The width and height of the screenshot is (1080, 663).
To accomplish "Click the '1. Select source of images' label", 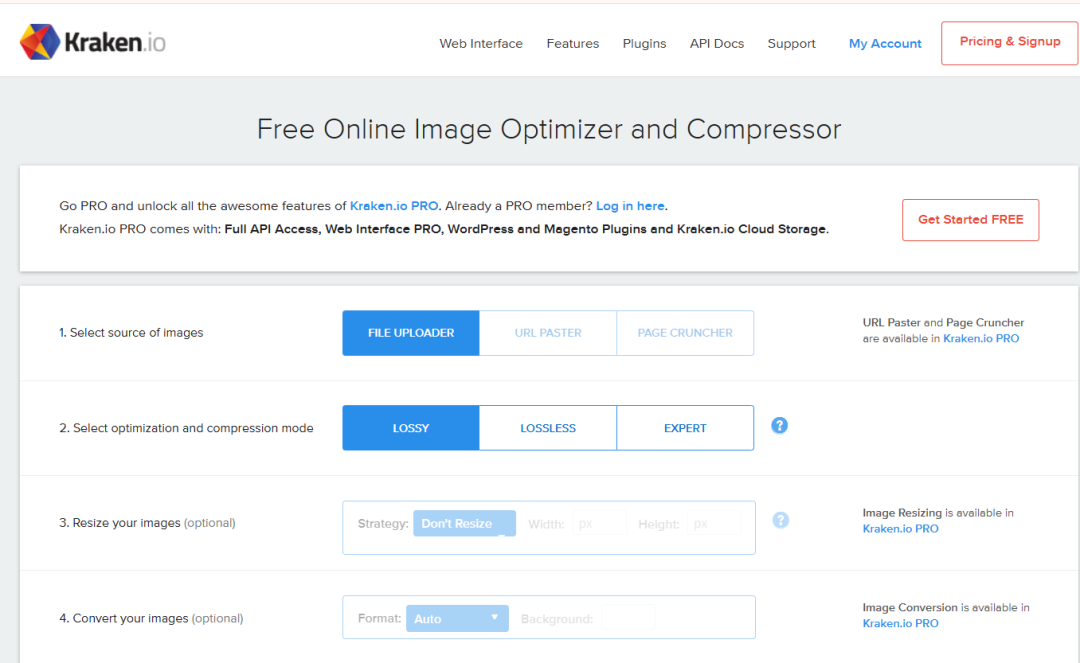I will (131, 333).
